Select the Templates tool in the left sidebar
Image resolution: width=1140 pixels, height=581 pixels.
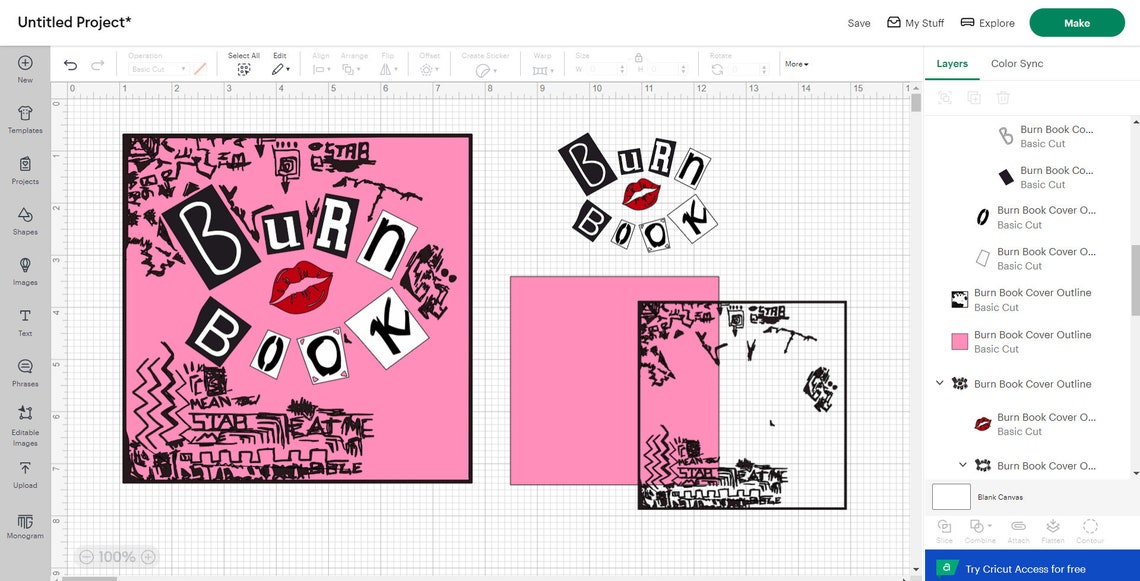pyautogui.click(x=25, y=118)
